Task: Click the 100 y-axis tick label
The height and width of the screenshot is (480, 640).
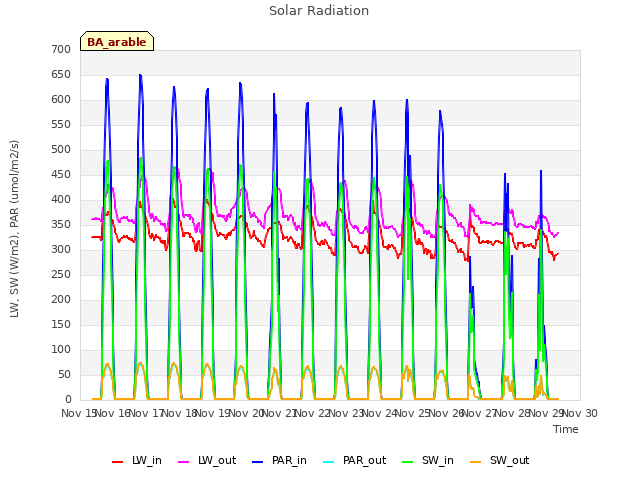Action: pos(61,350)
